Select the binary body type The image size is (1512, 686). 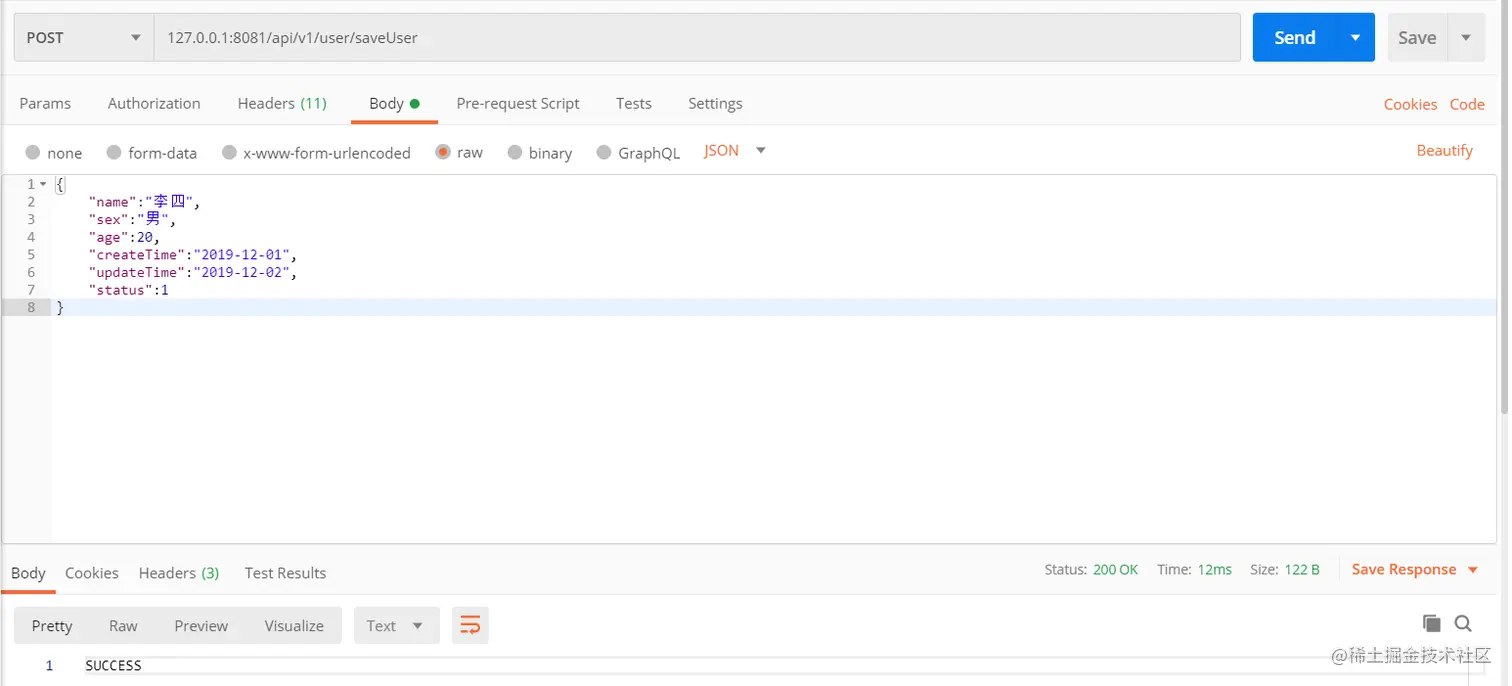click(540, 153)
